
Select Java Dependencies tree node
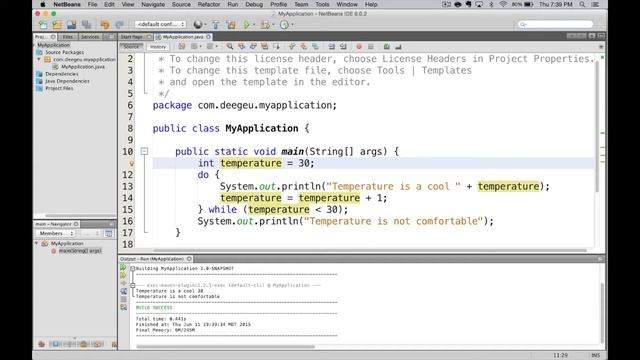(67, 81)
